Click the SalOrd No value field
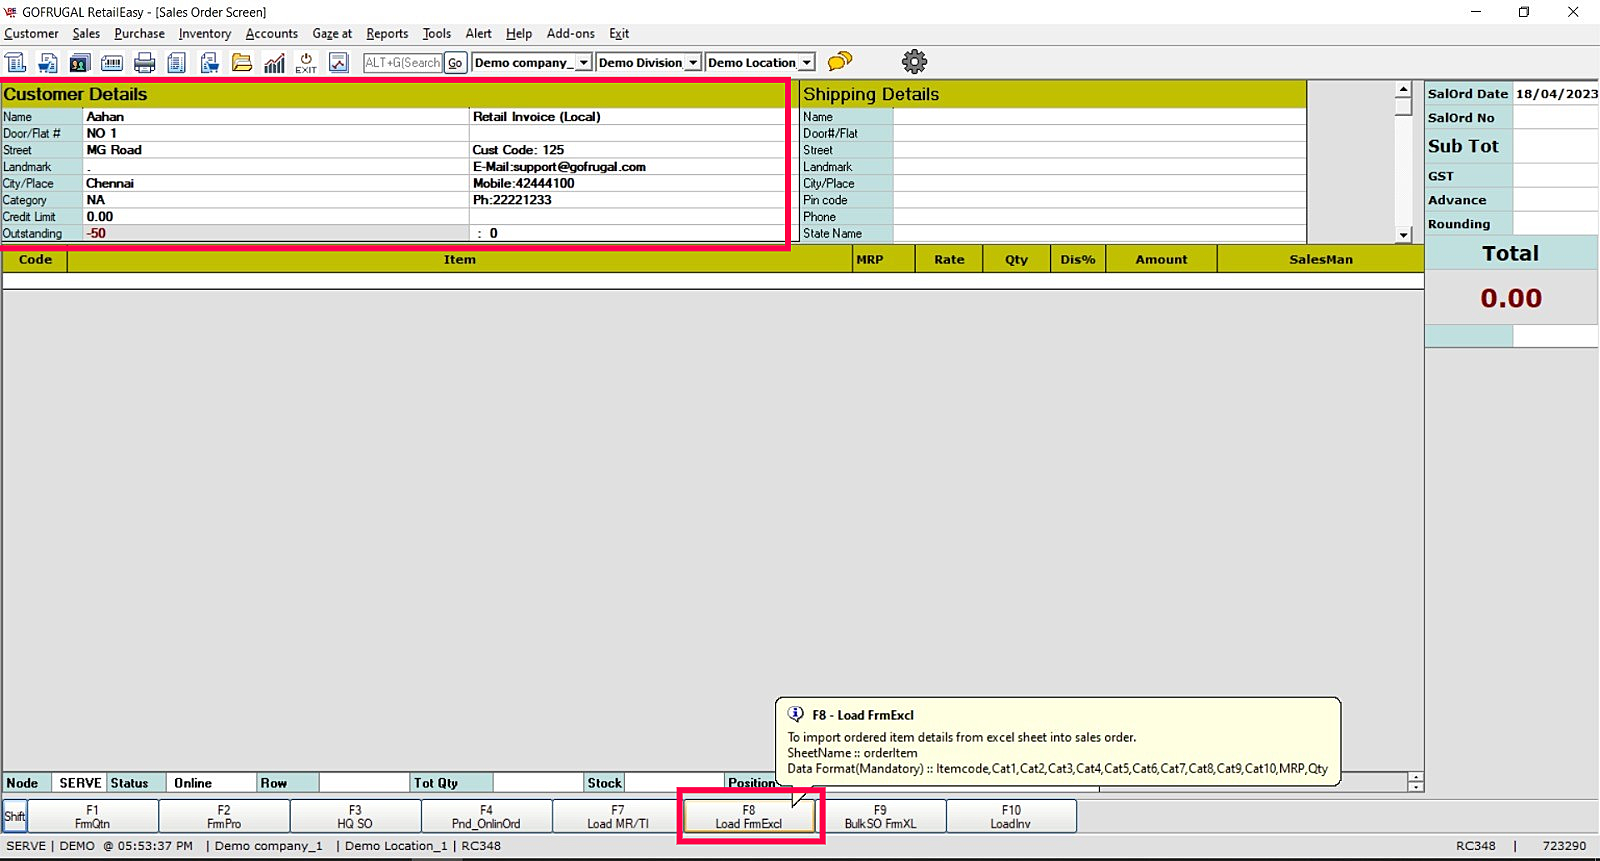Image resolution: width=1600 pixels, height=861 pixels. click(1555, 117)
